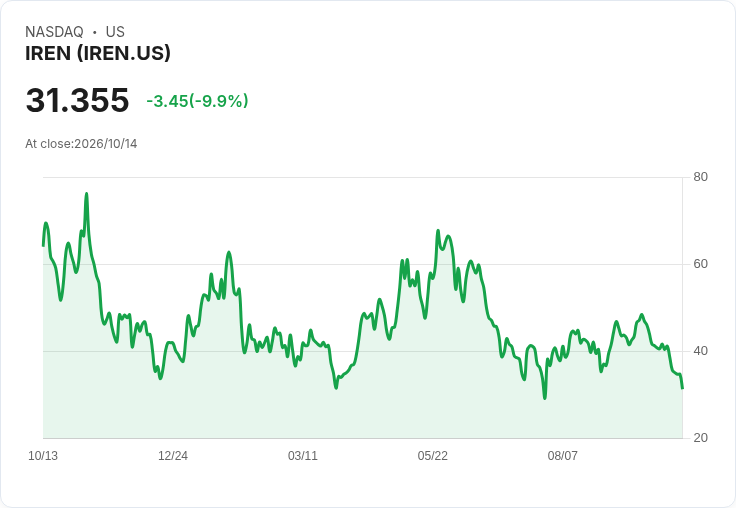This screenshot has width=736, height=508.
Task: Click the At close 2026/10/14 text
Action: coord(81,144)
